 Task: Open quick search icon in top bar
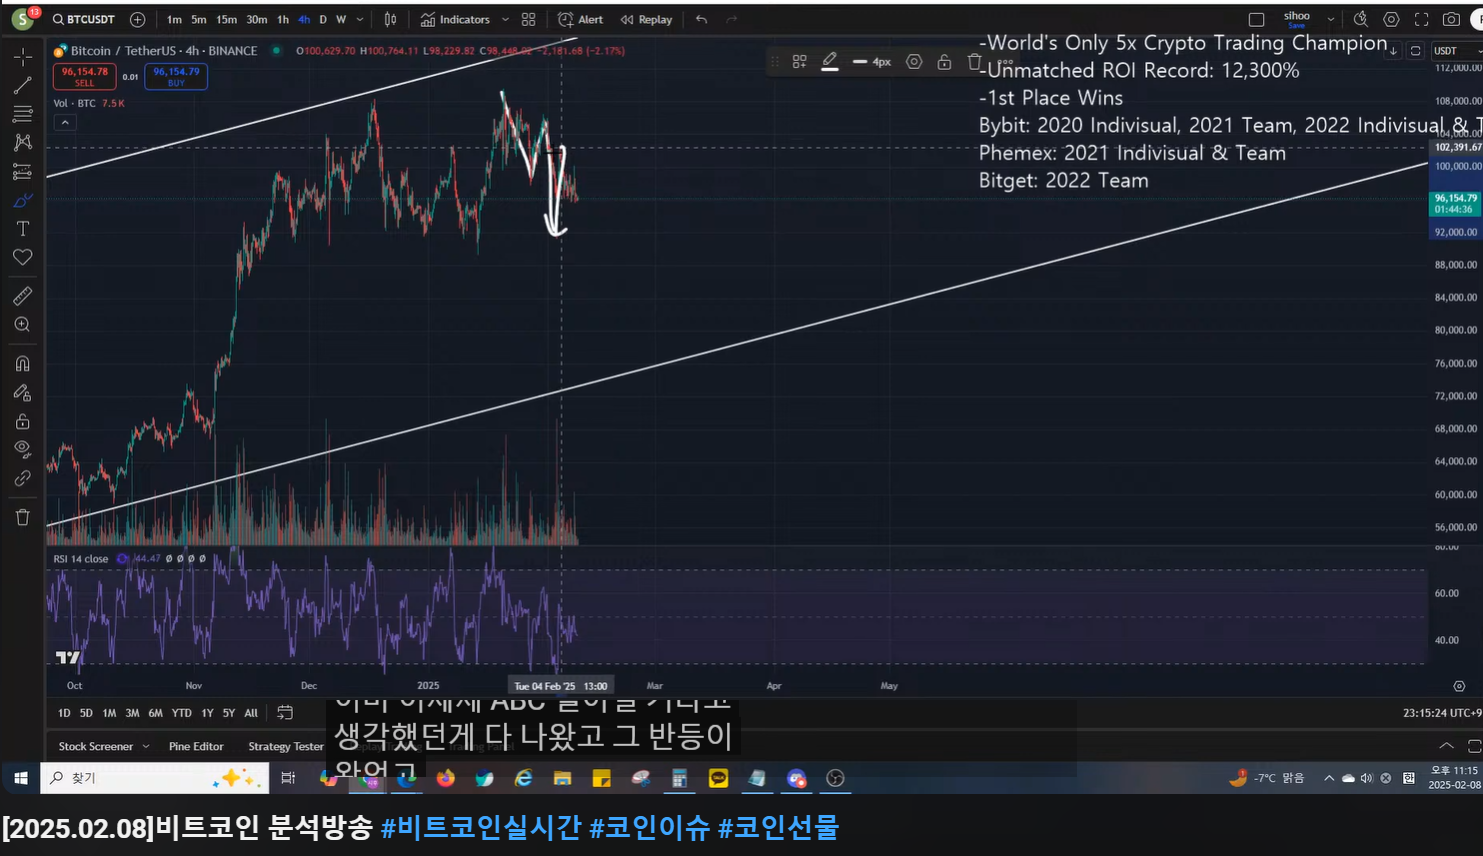(1361, 19)
